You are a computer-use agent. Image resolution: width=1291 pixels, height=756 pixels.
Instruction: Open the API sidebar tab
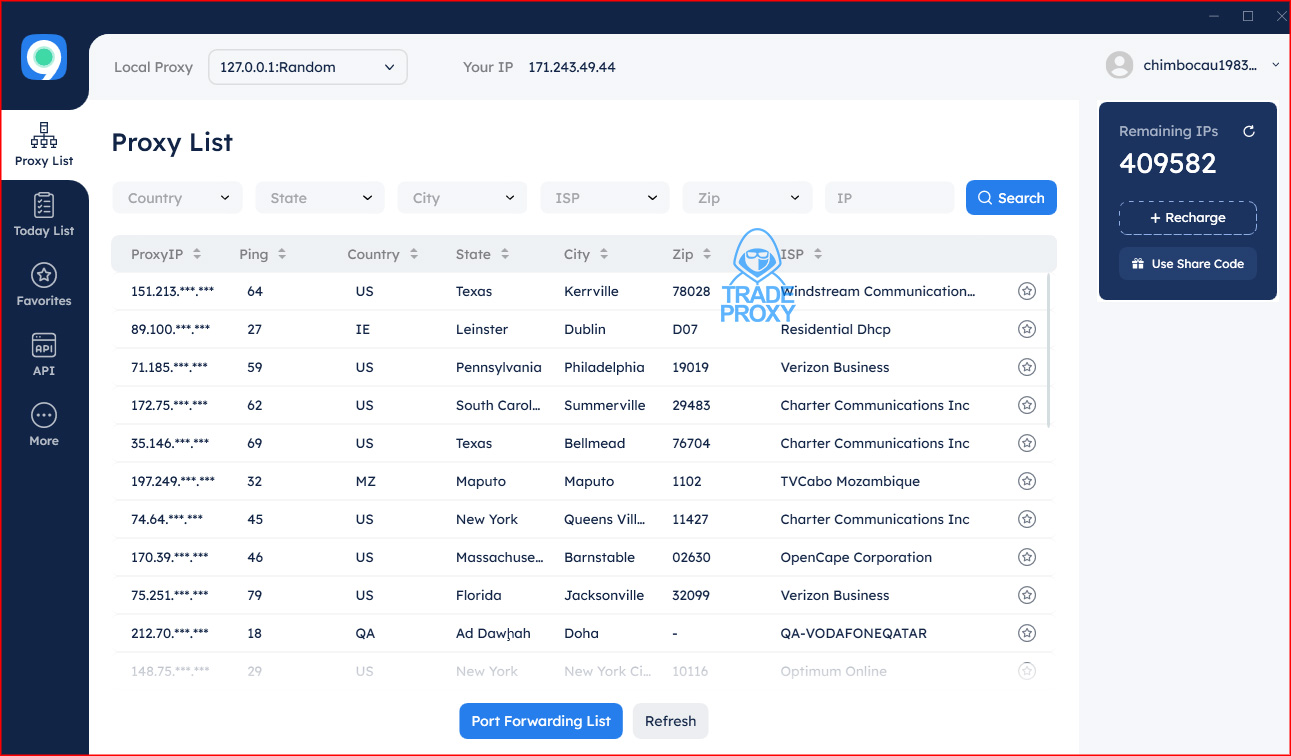click(44, 355)
